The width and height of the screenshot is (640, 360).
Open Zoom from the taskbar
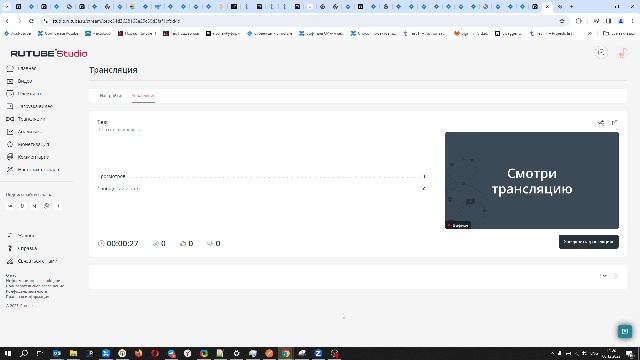318,353
